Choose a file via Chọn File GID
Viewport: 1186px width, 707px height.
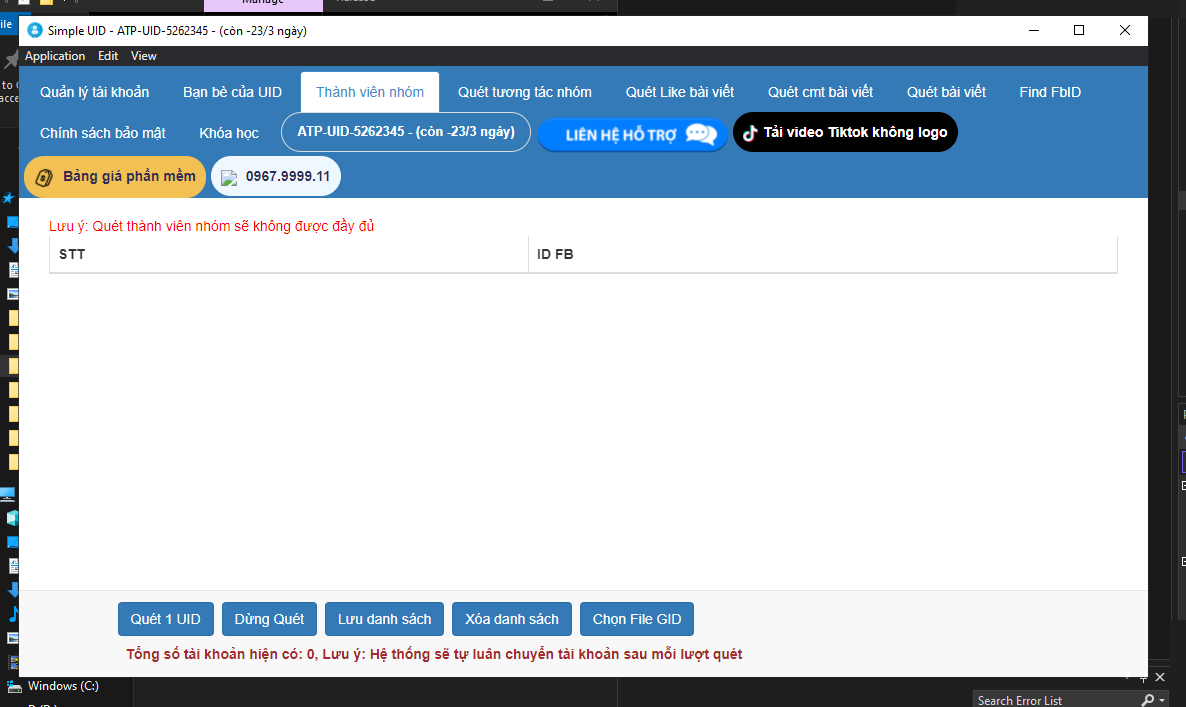coord(637,619)
